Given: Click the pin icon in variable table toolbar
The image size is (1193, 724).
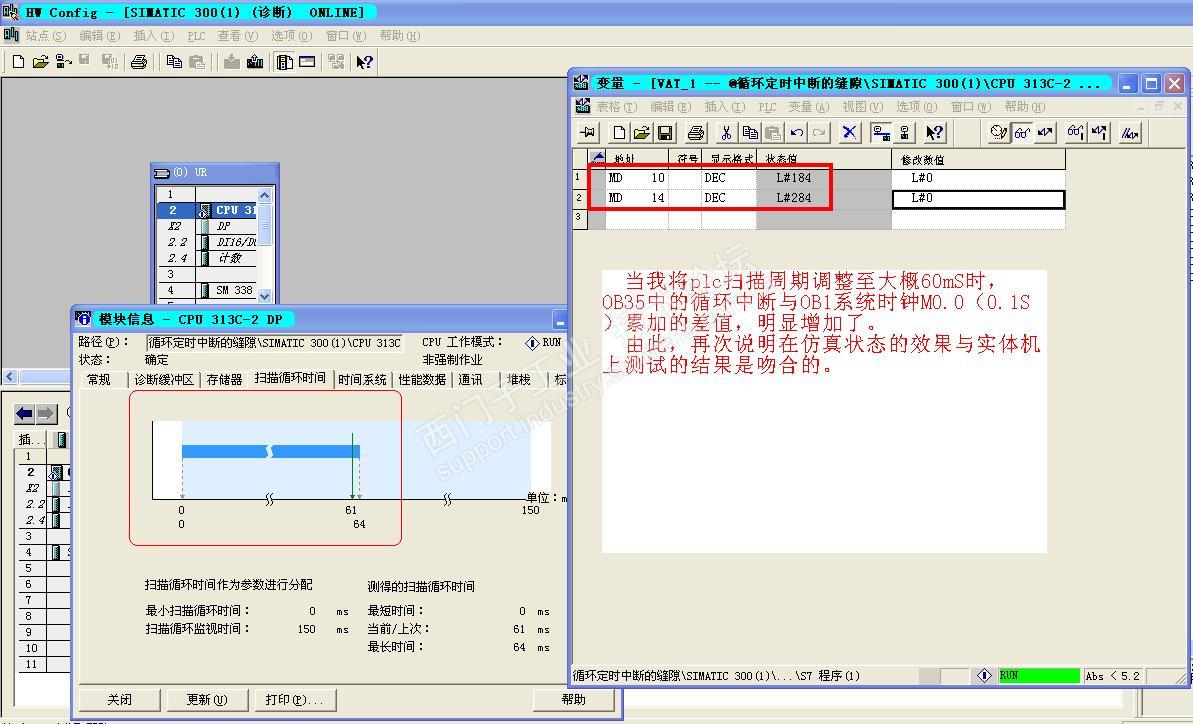Looking at the screenshot, I should [x=587, y=133].
